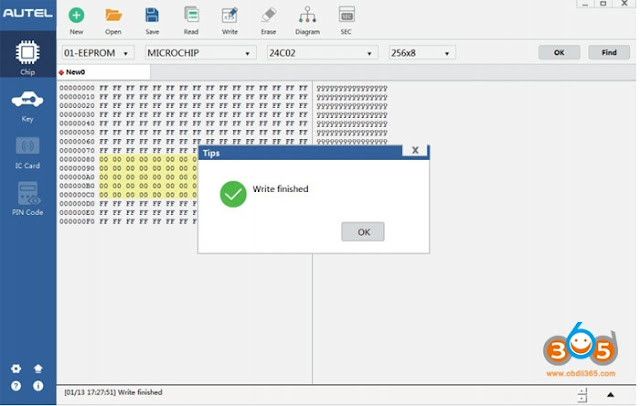The image size is (640, 406).
Task: Click first 00 byte in row 000000C0
Action: 104,195
